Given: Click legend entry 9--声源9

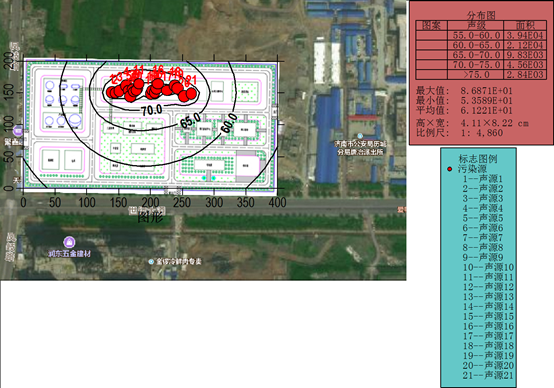Looking at the screenshot, I should [x=483, y=258].
